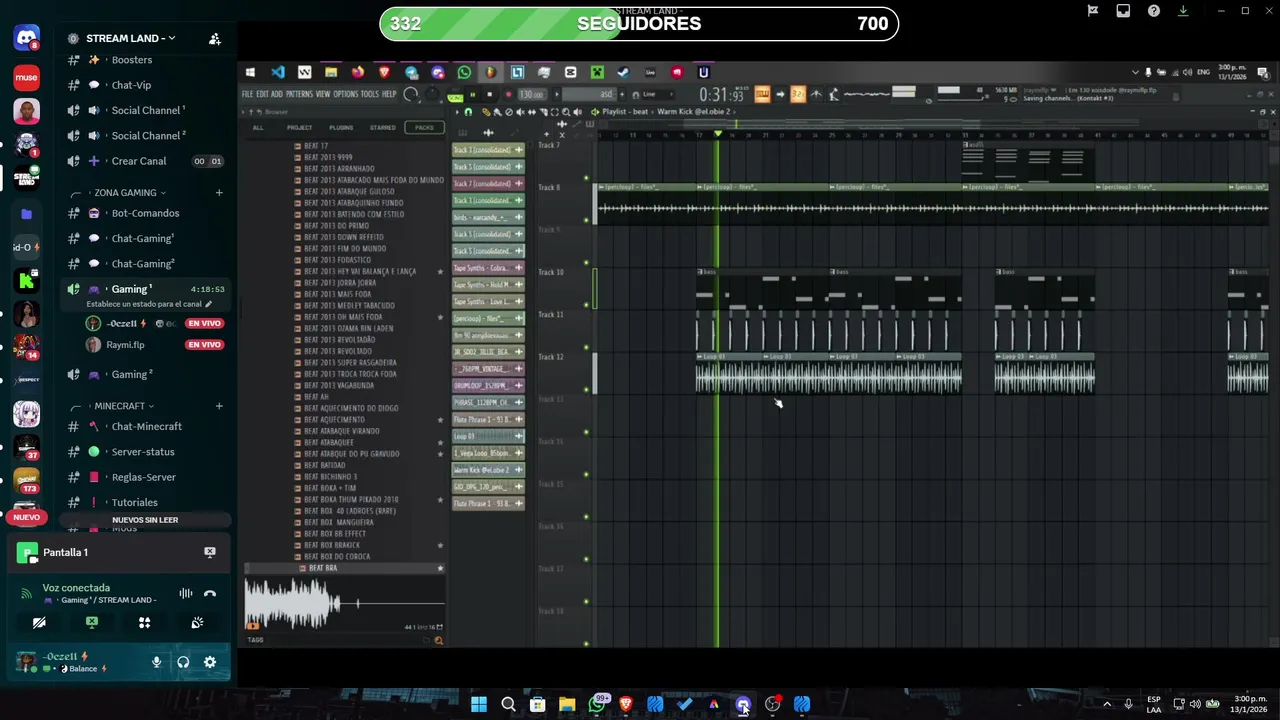Open File Explorer on bottom taskbar
The width and height of the screenshot is (1280, 720).
(x=567, y=705)
